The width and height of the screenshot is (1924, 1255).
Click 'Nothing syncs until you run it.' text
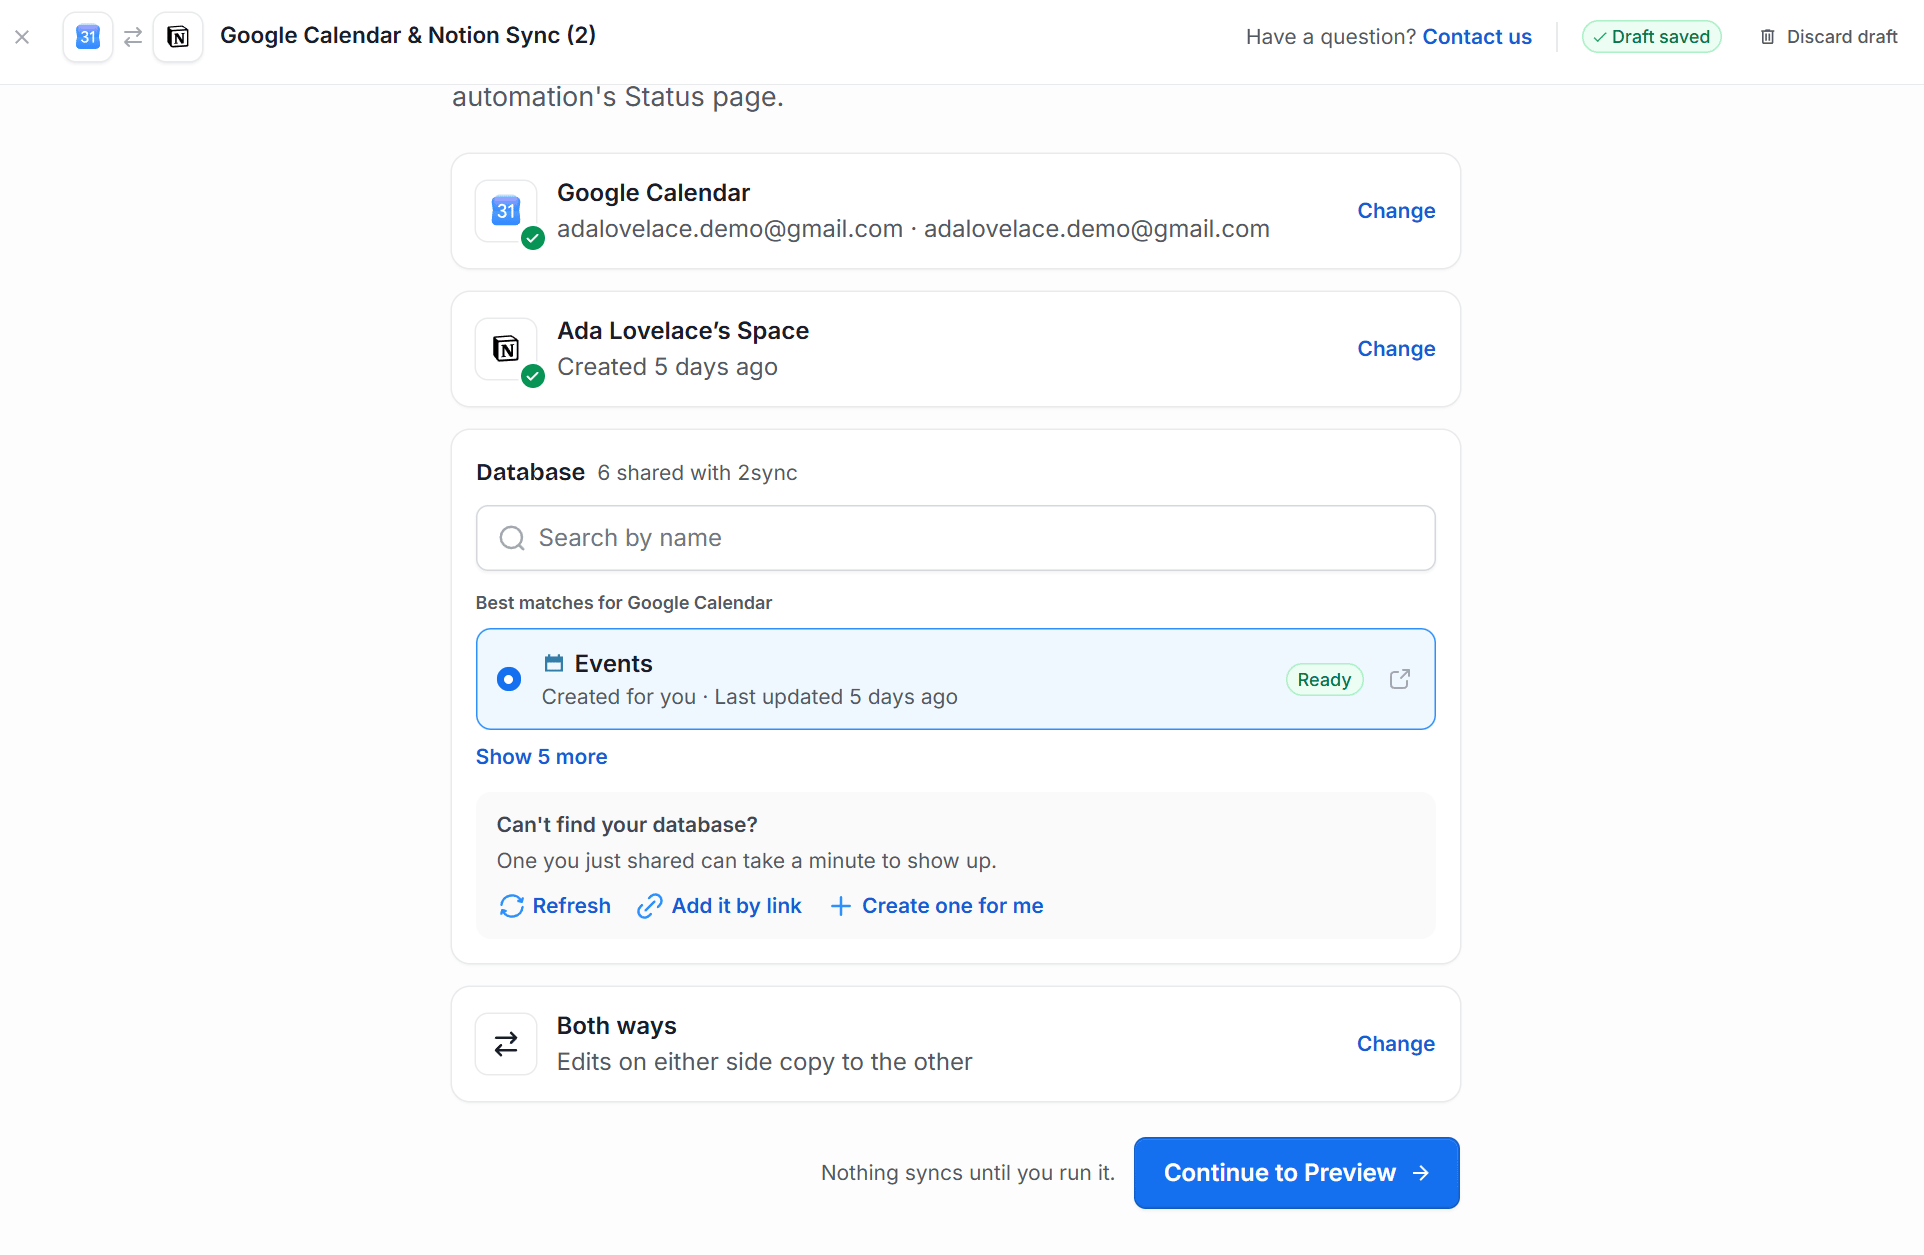point(968,1173)
